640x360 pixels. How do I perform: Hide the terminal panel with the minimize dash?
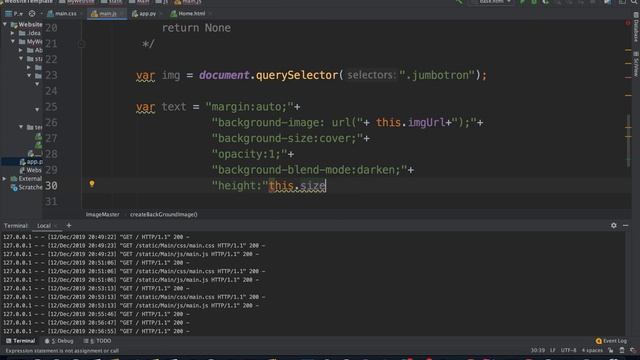click(625, 225)
